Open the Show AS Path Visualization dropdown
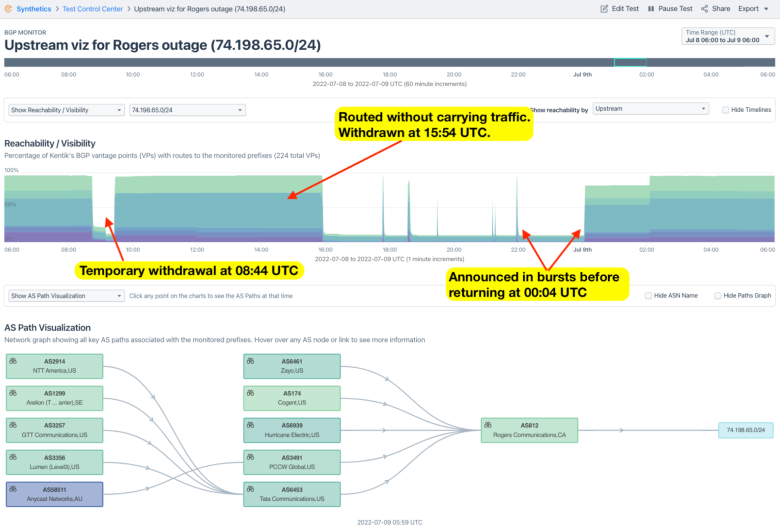Image resolution: width=780 pixels, height=531 pixels. point(66,296)
